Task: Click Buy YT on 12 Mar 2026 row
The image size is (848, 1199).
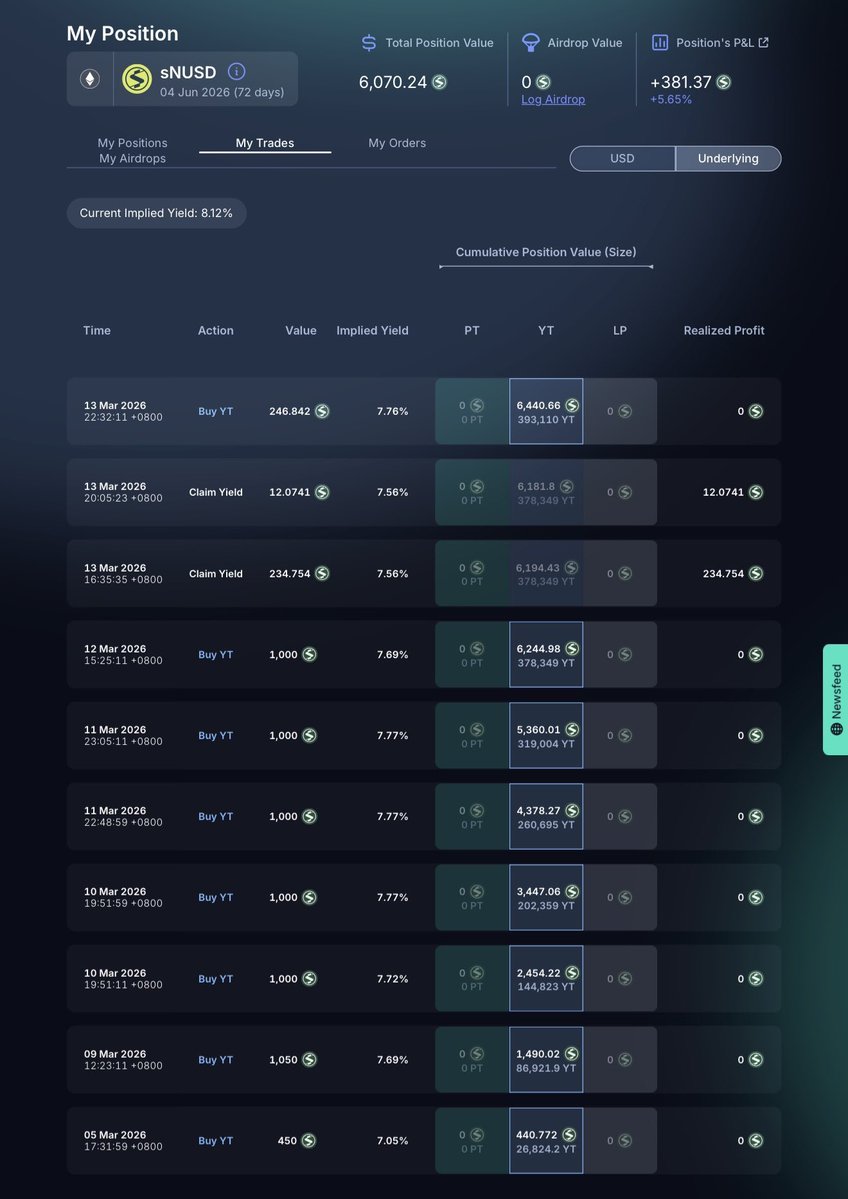Action: pos(216,655)
